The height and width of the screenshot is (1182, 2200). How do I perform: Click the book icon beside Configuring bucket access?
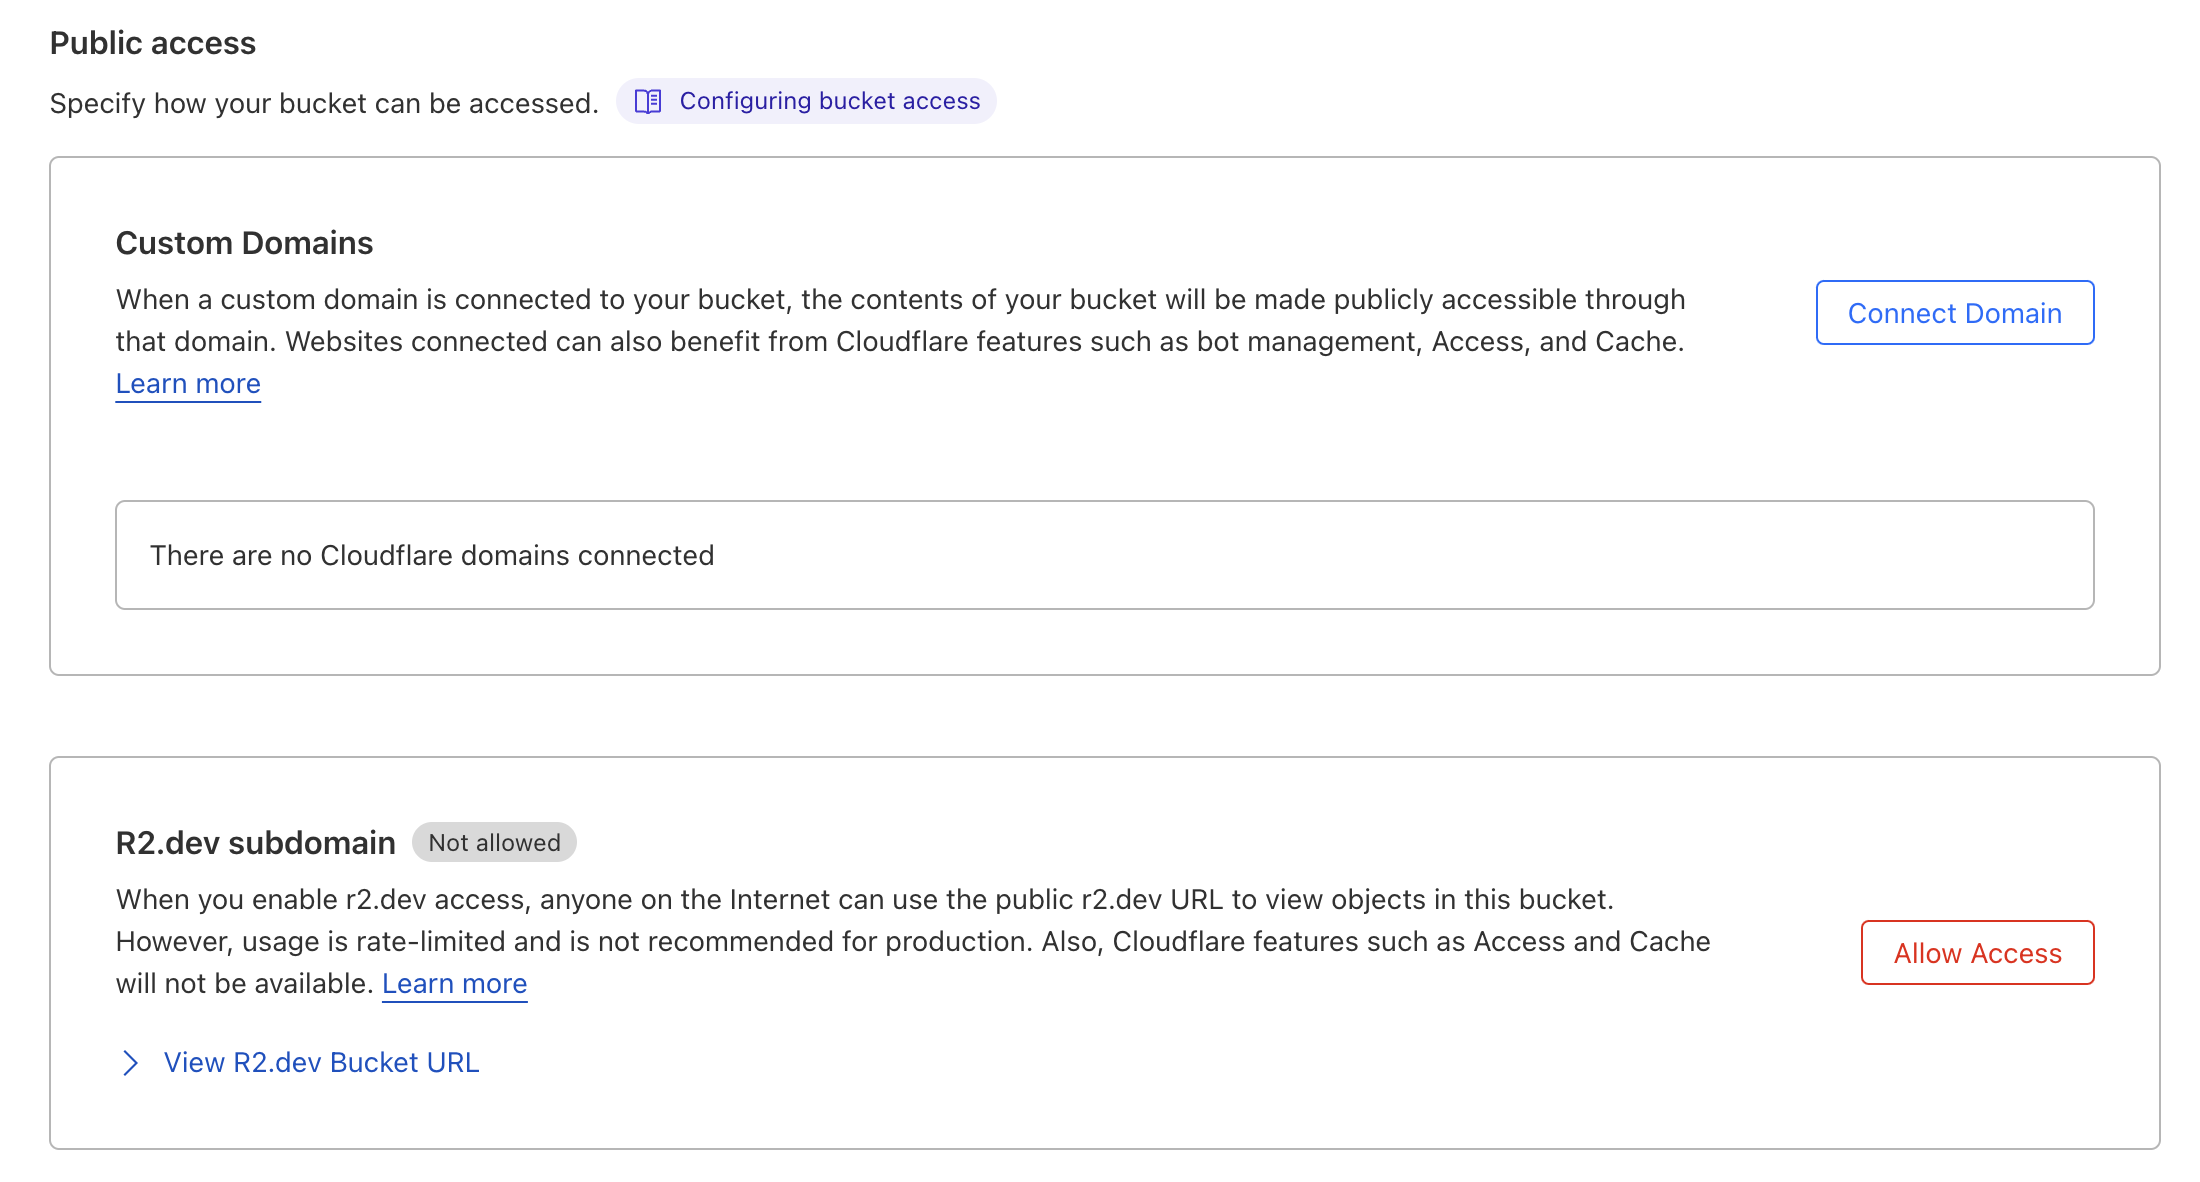[650, 100]
